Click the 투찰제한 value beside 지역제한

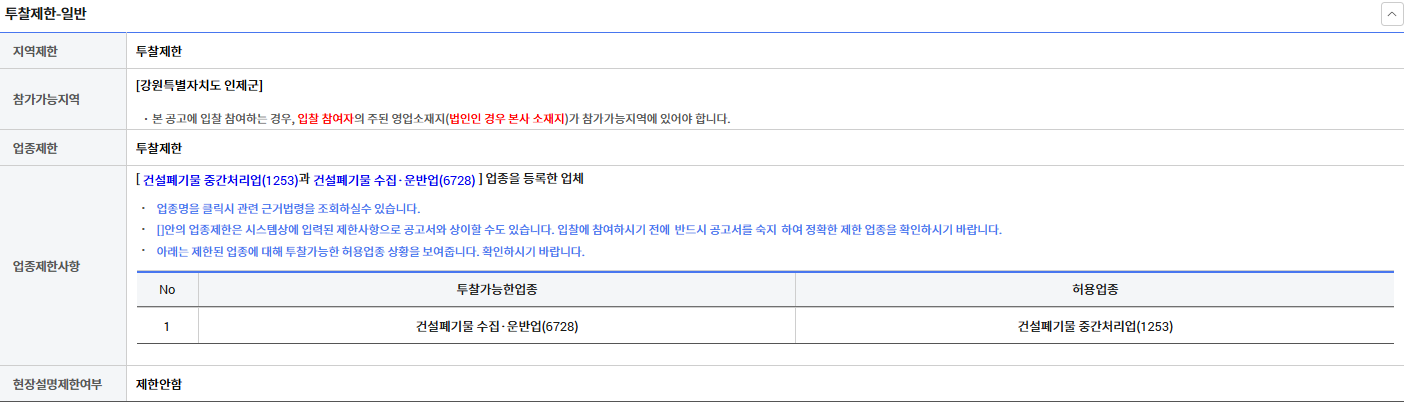pos(159,51)
